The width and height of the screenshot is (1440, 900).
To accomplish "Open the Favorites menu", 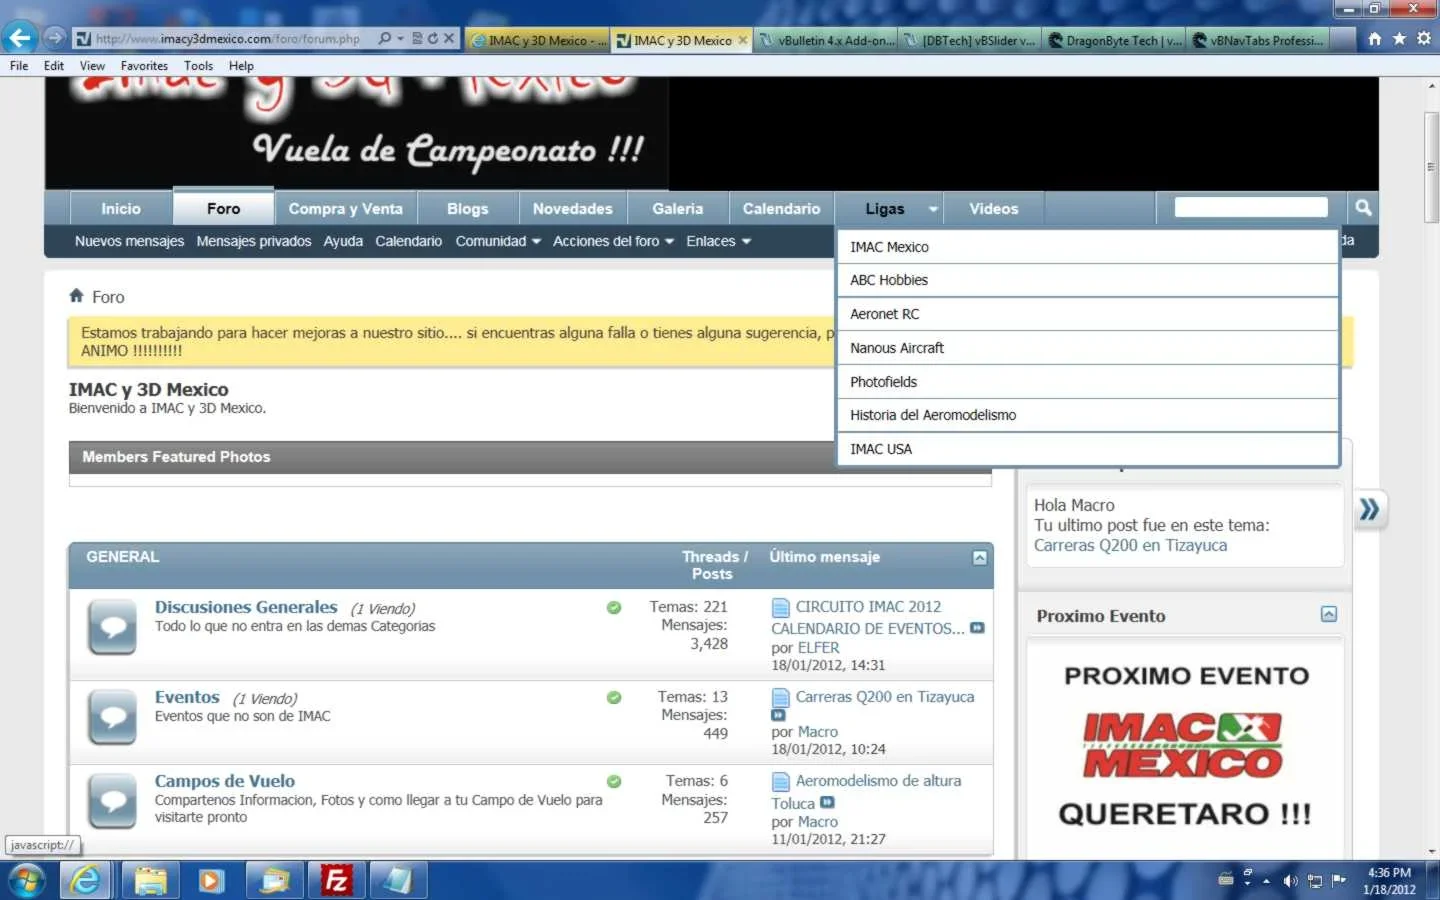I will point(144,66).
